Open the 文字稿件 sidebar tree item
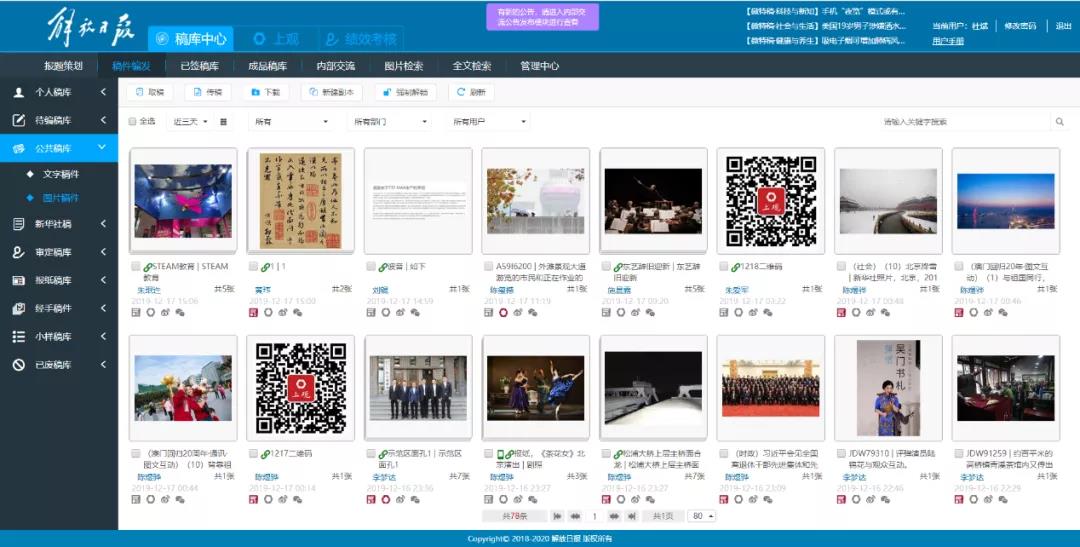 point(60,174)
